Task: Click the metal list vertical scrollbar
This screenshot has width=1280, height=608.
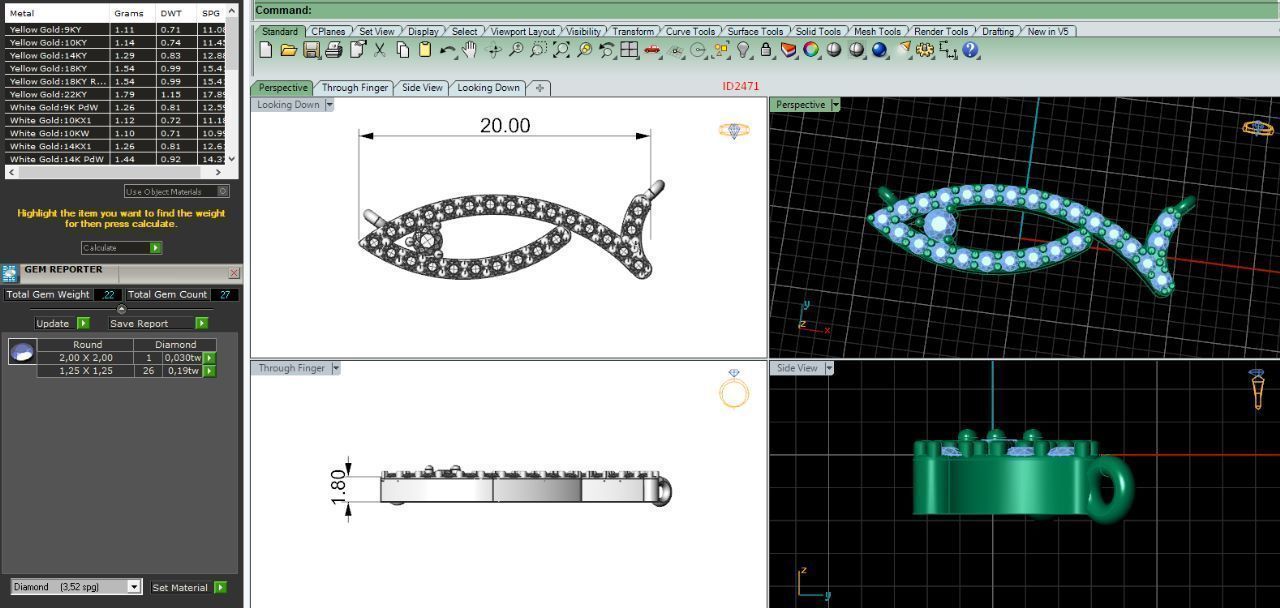Action: [232, 83]
